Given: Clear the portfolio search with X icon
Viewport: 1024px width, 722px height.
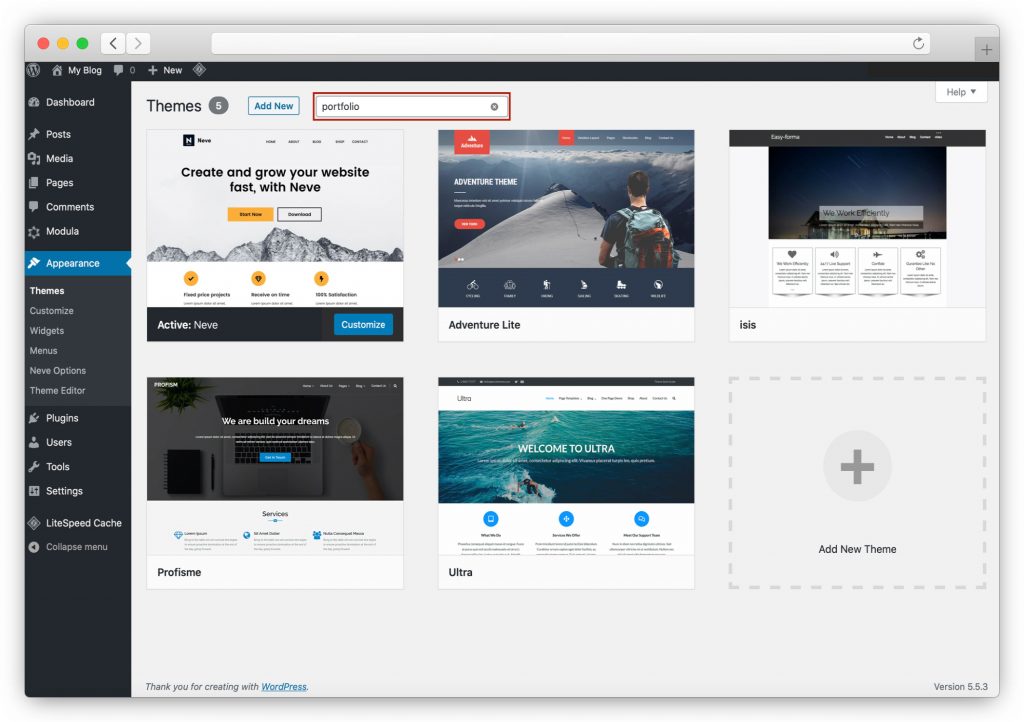Looking at the screenshot, I should coord(494,106).
